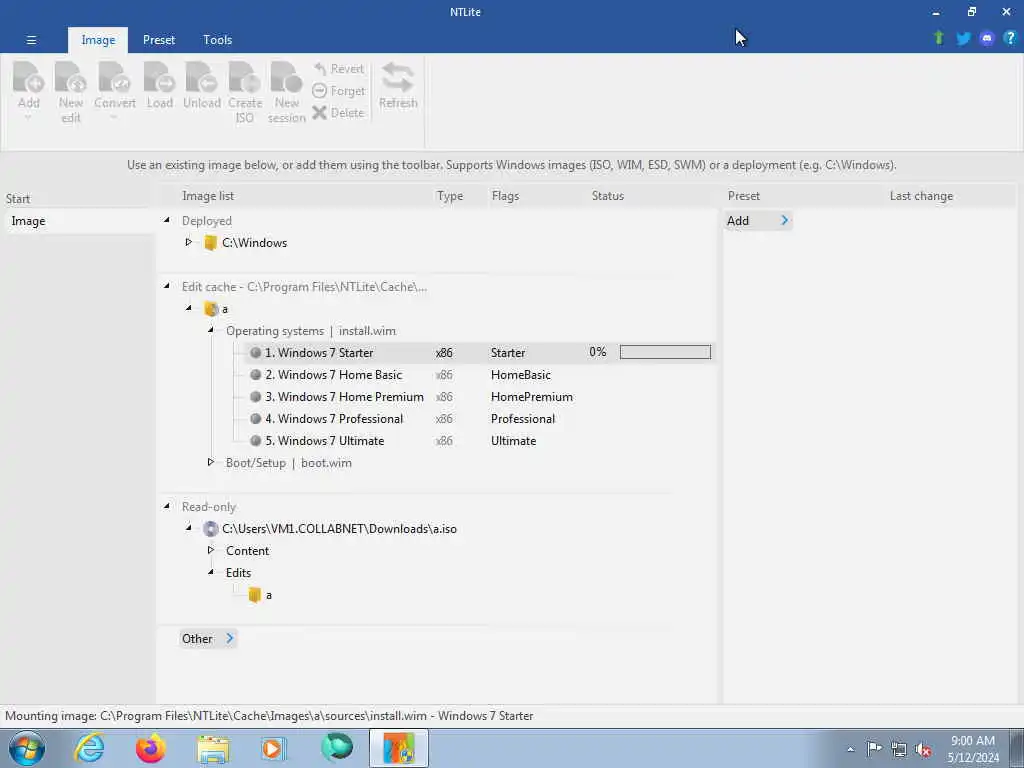
Task: Open Windows Media Player from taskbar
Action: [x=273, y=748]
